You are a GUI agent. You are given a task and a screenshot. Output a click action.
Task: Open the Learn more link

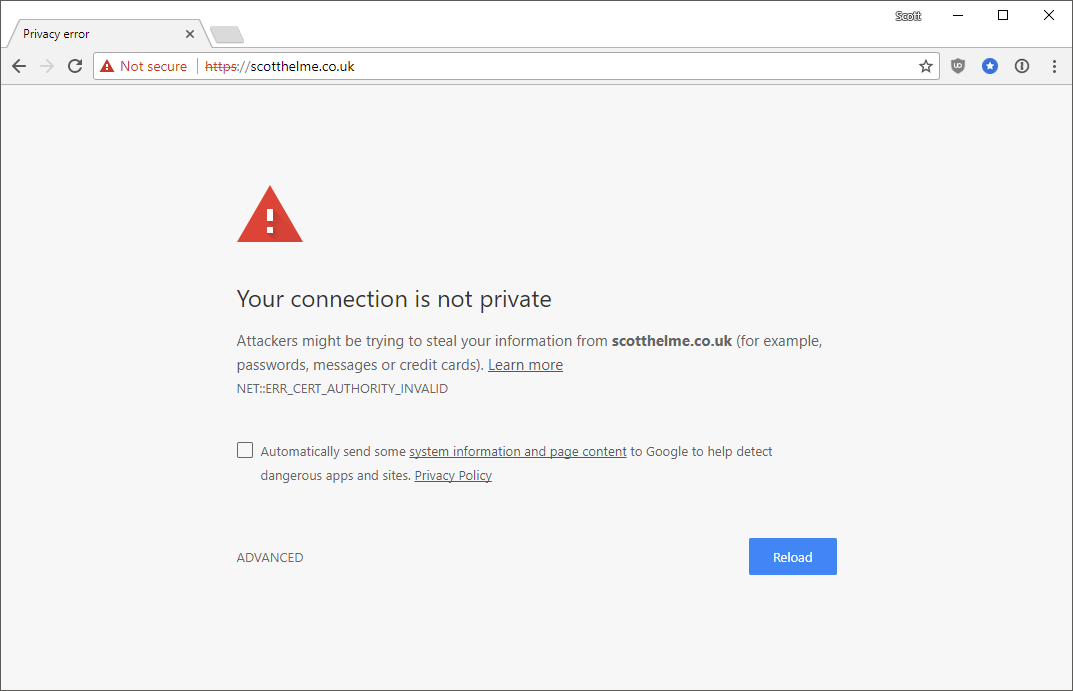coord(525,364)
